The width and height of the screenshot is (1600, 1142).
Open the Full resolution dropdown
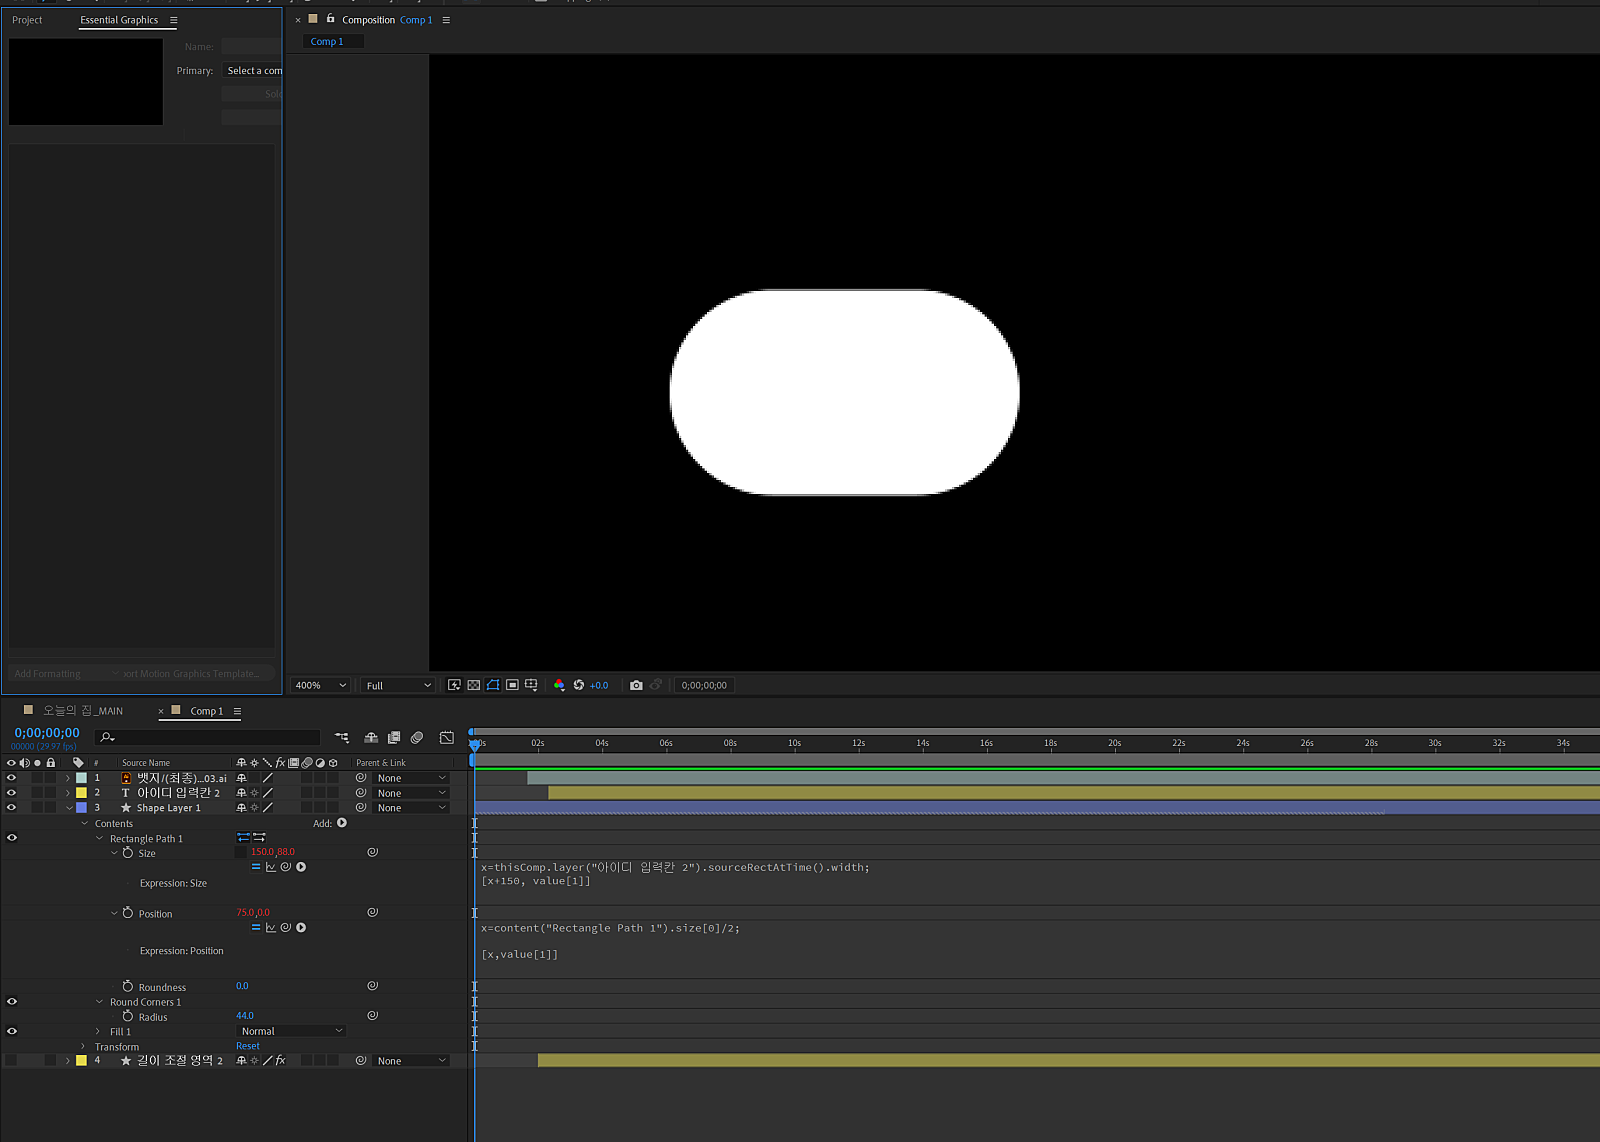396,685
